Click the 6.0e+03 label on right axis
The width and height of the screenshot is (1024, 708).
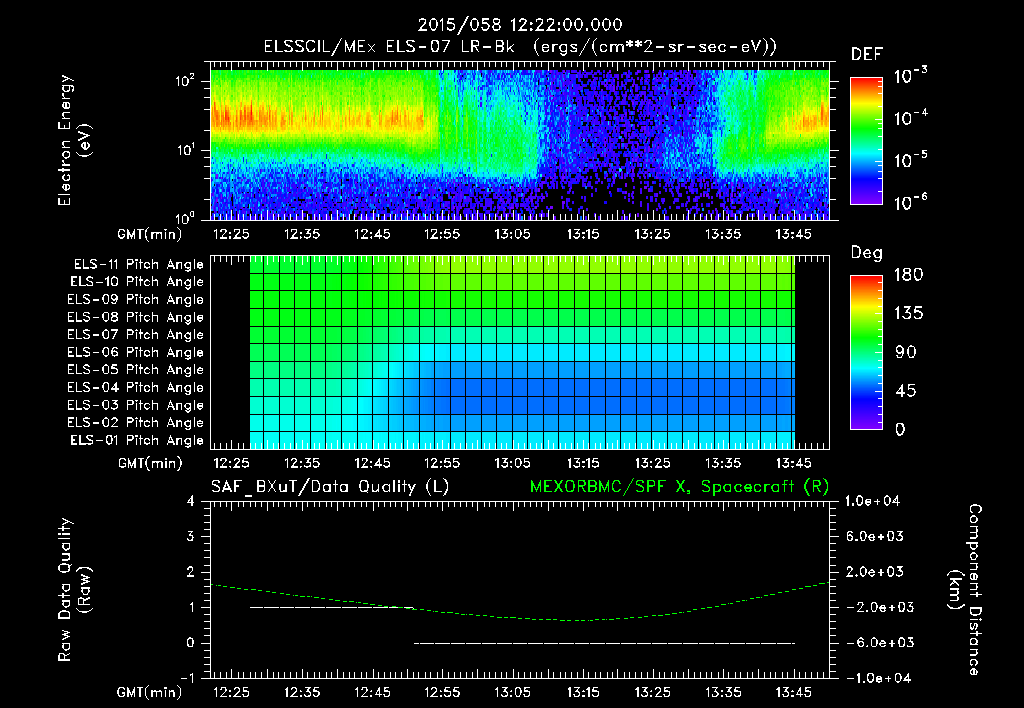pos(876,536)
